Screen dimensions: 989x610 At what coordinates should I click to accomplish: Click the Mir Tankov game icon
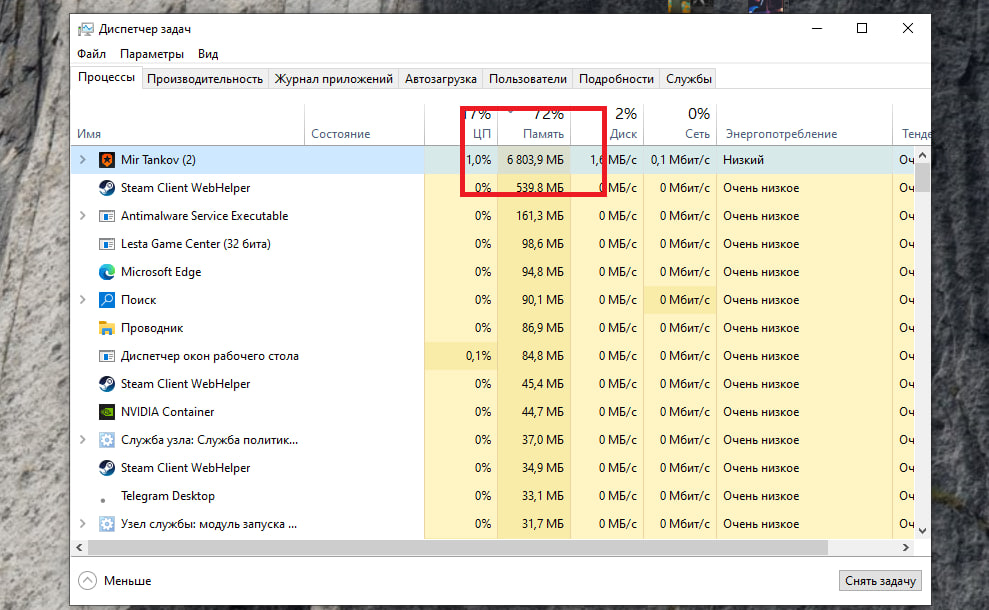[107, 160]
